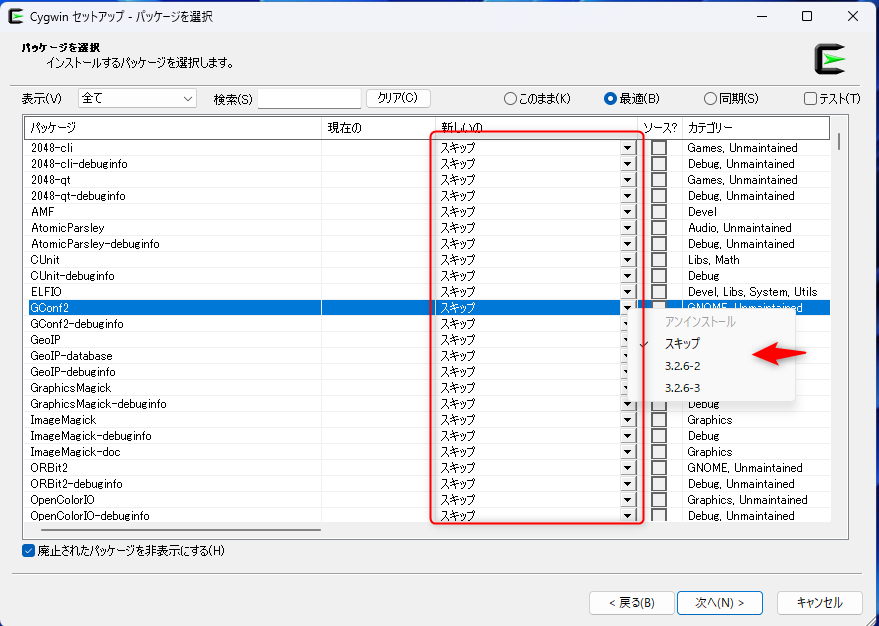Viewport: 879px width, 626px height.
Task: Click the 次へ(N) > button
Action: pos(719,602)
